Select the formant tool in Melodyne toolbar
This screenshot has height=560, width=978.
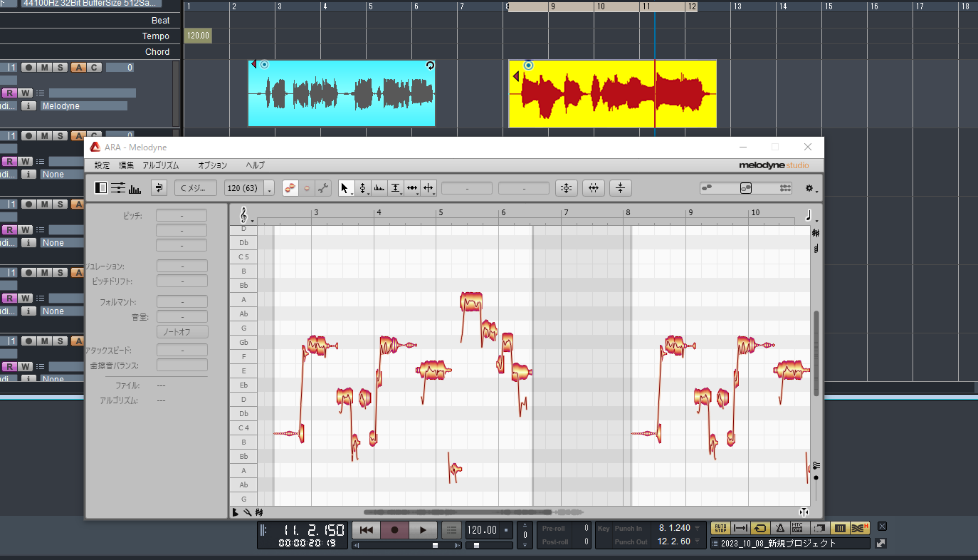[x=380, y=188]
